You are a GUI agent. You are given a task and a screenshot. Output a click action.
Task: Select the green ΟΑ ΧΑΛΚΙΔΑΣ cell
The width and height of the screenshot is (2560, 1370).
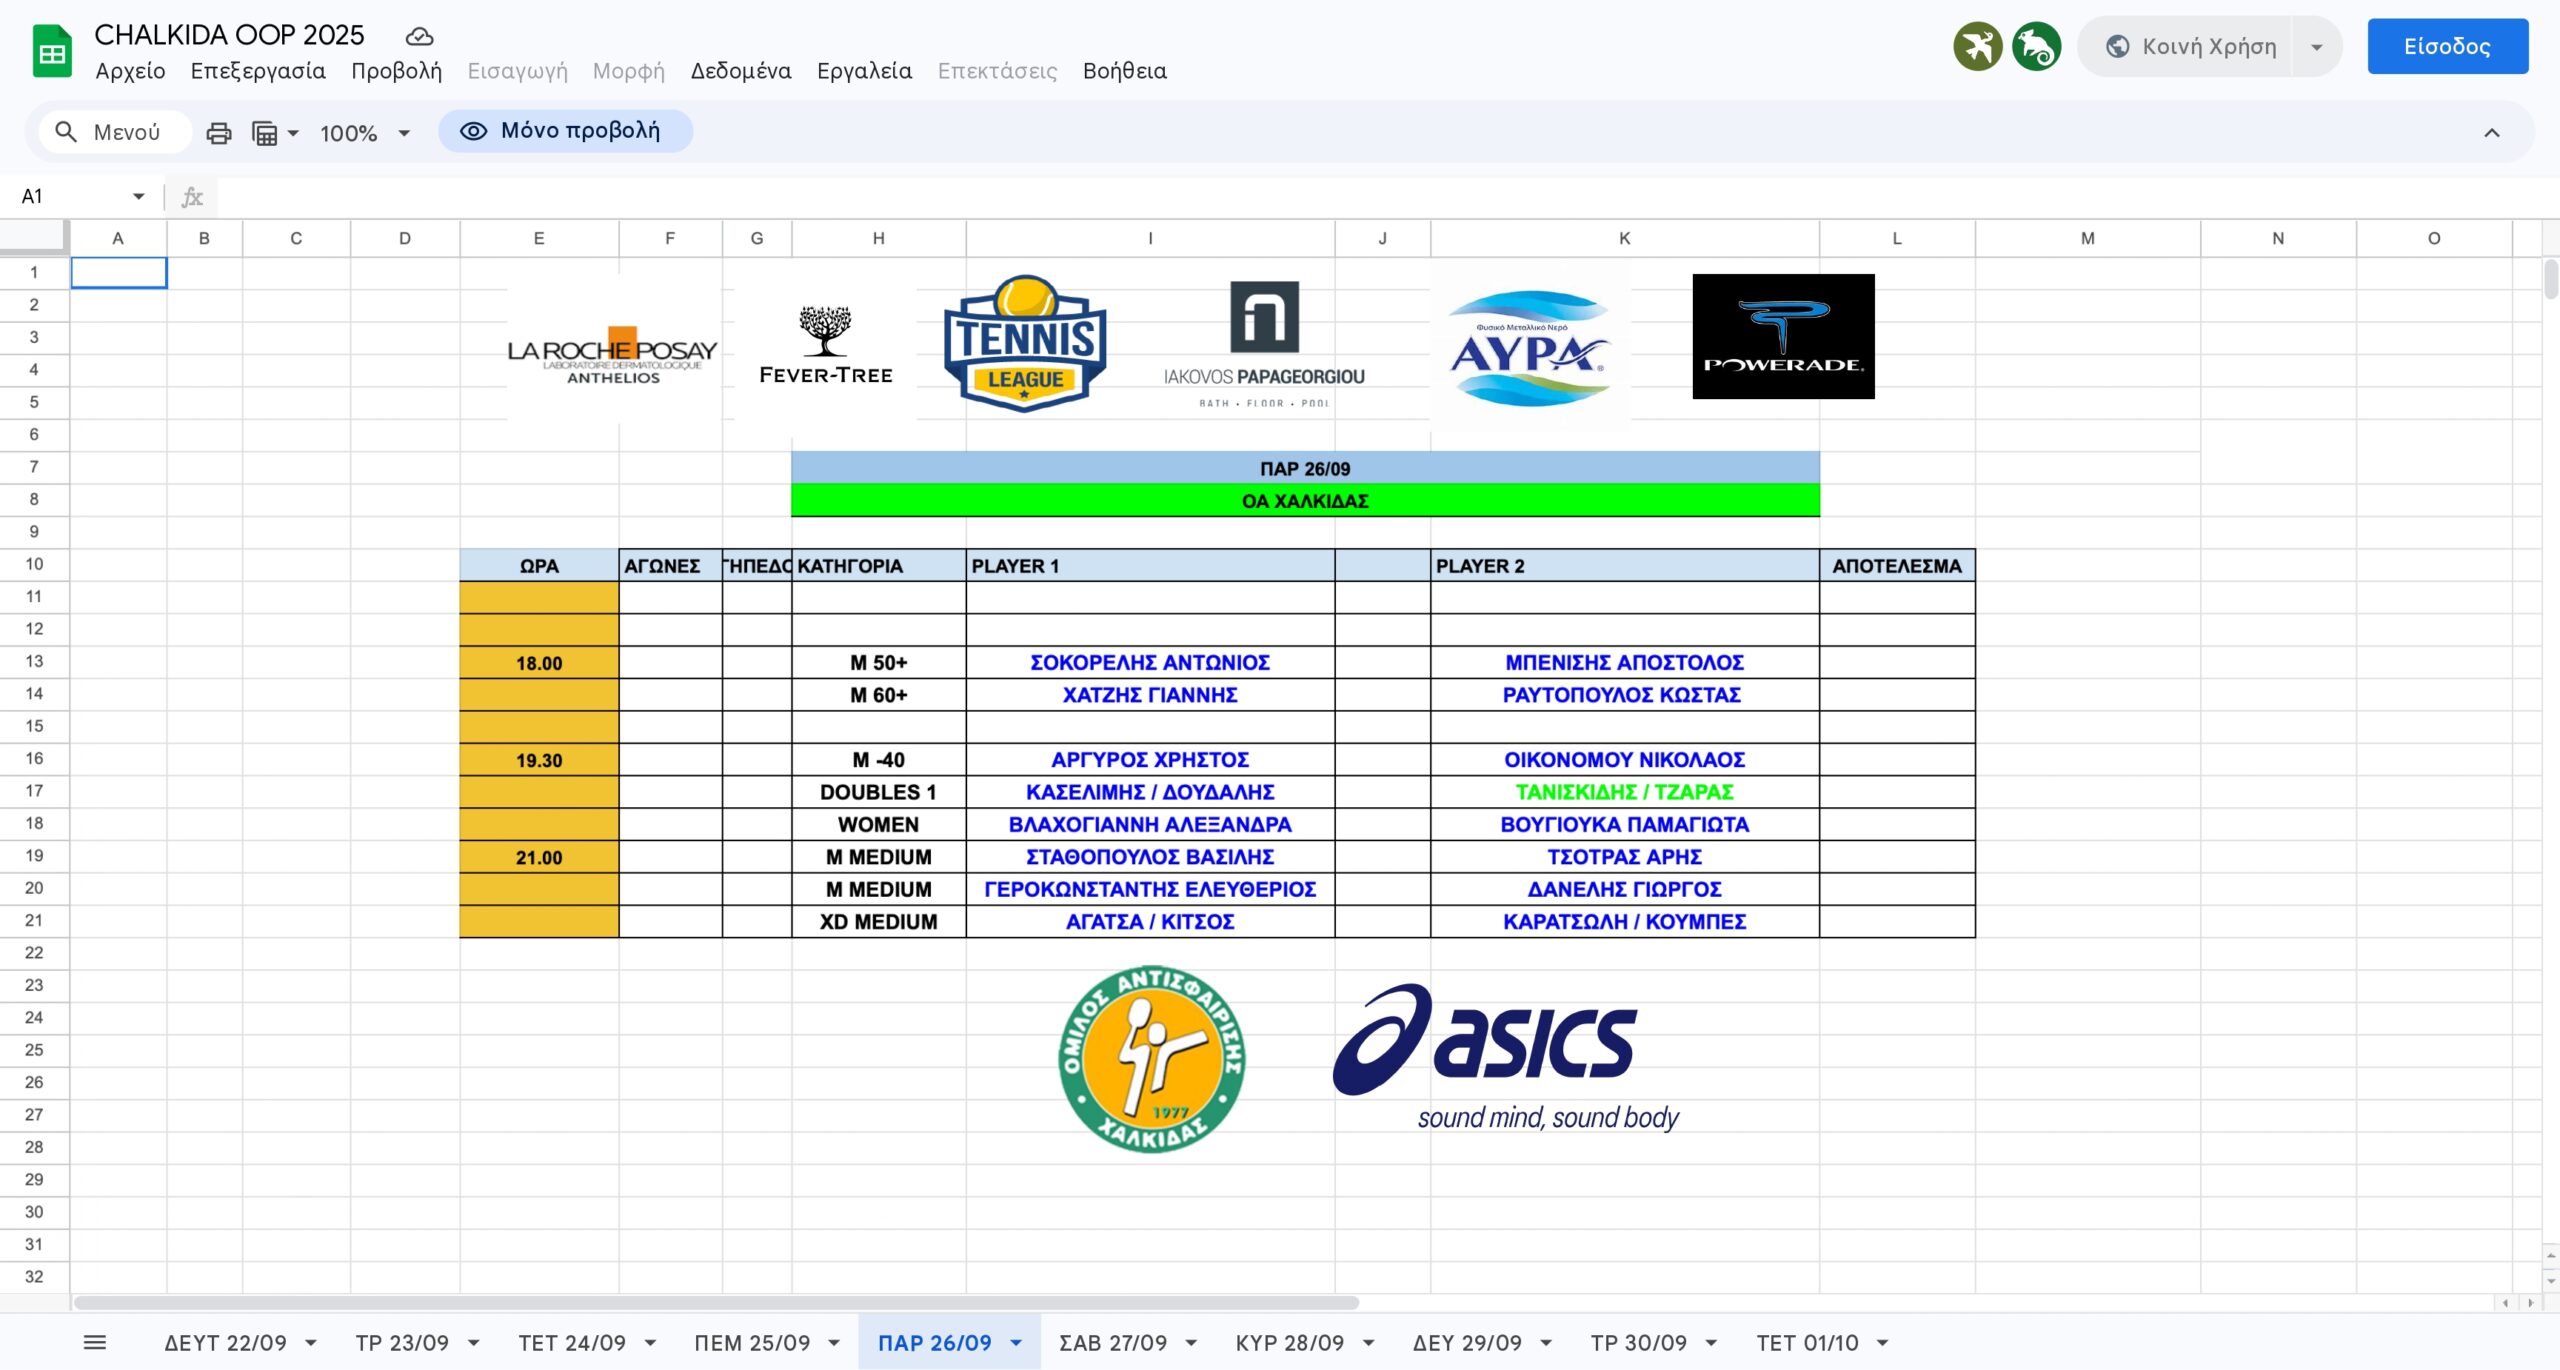click(x=1305, y=500)
